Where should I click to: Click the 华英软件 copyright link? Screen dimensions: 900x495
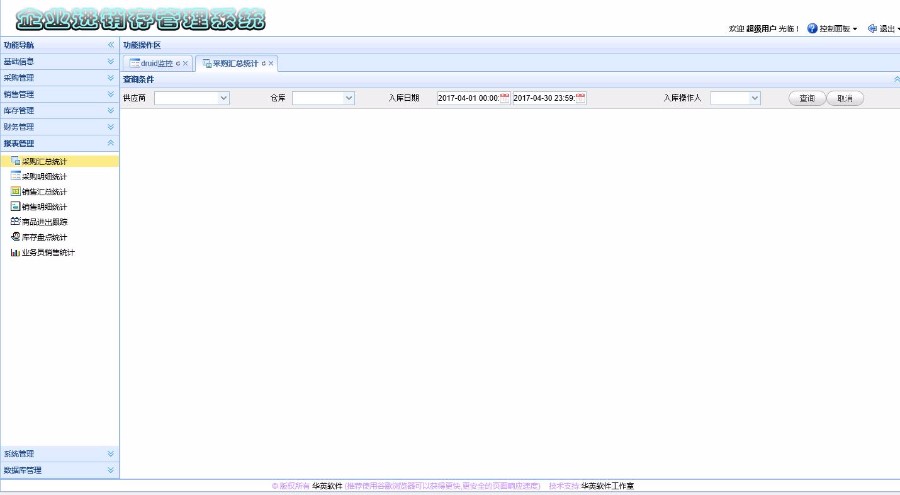(x=327, y=486)
